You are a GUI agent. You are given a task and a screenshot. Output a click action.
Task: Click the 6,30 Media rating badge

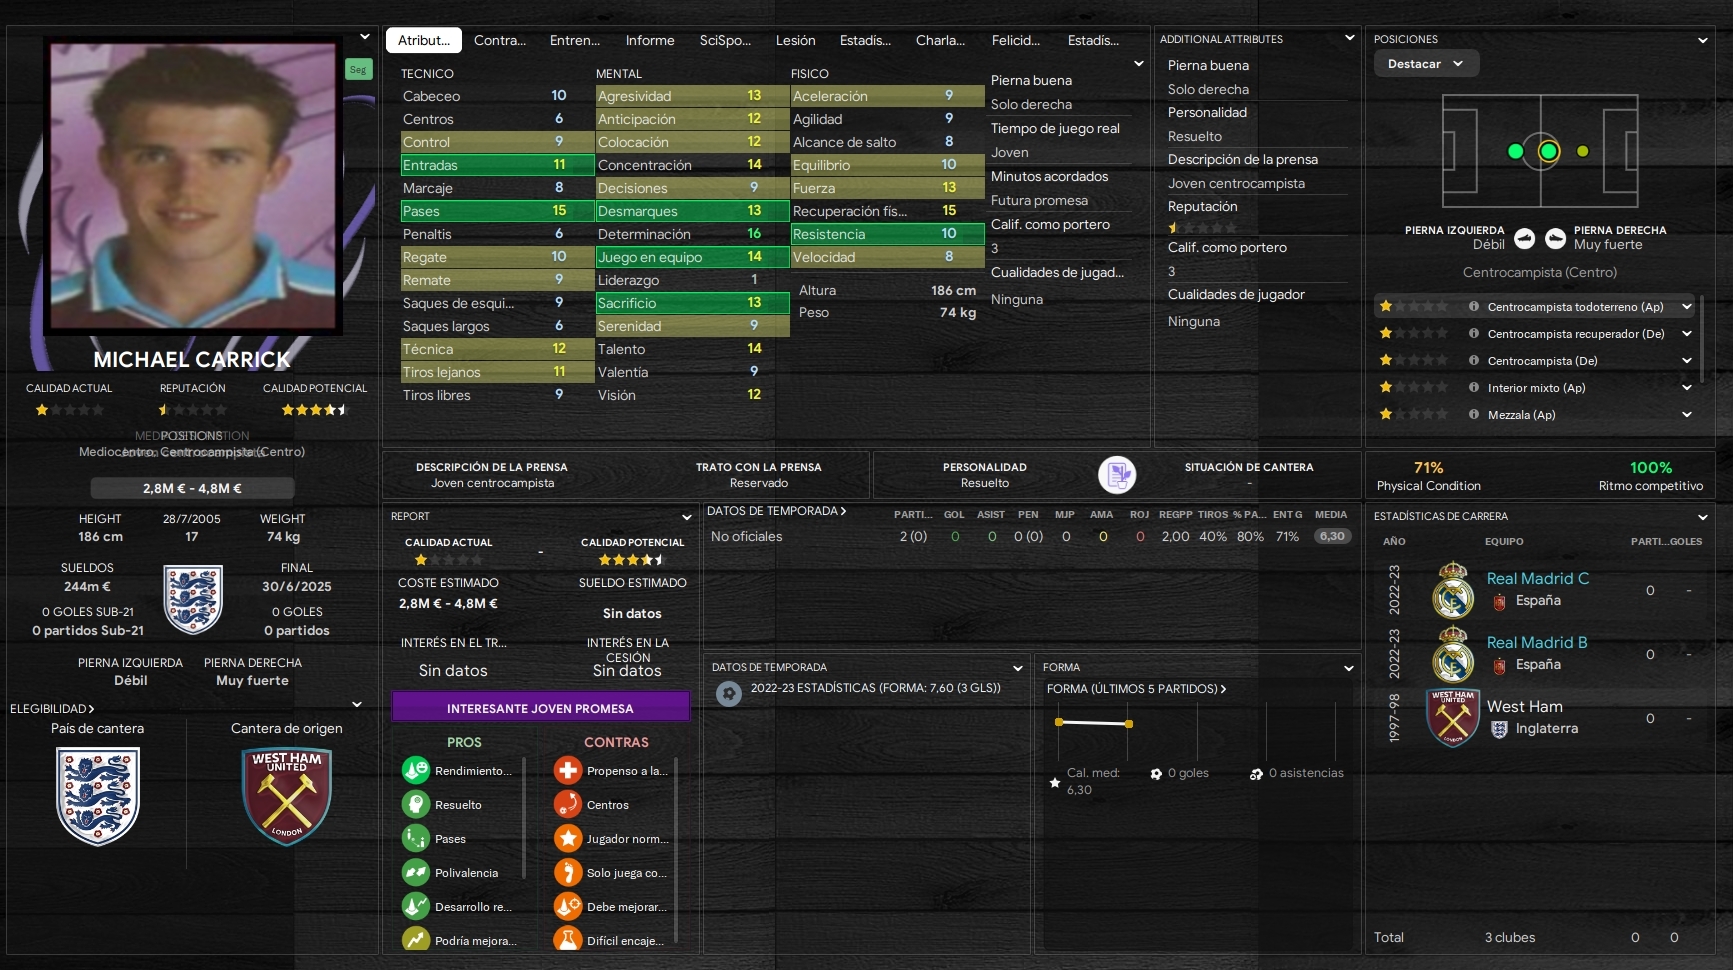point(1331,536)
